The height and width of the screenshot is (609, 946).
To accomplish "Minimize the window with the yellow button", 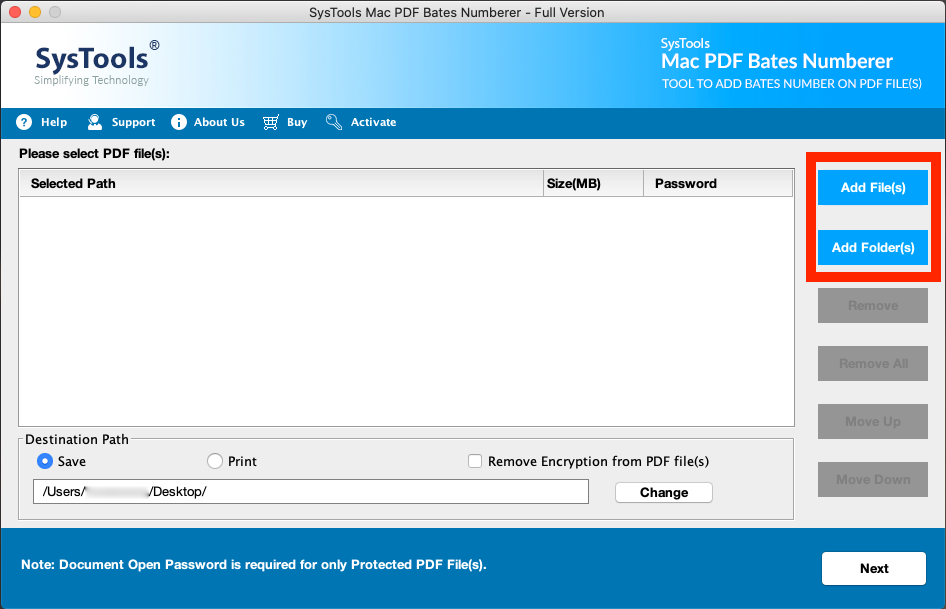I will point(35,11).
